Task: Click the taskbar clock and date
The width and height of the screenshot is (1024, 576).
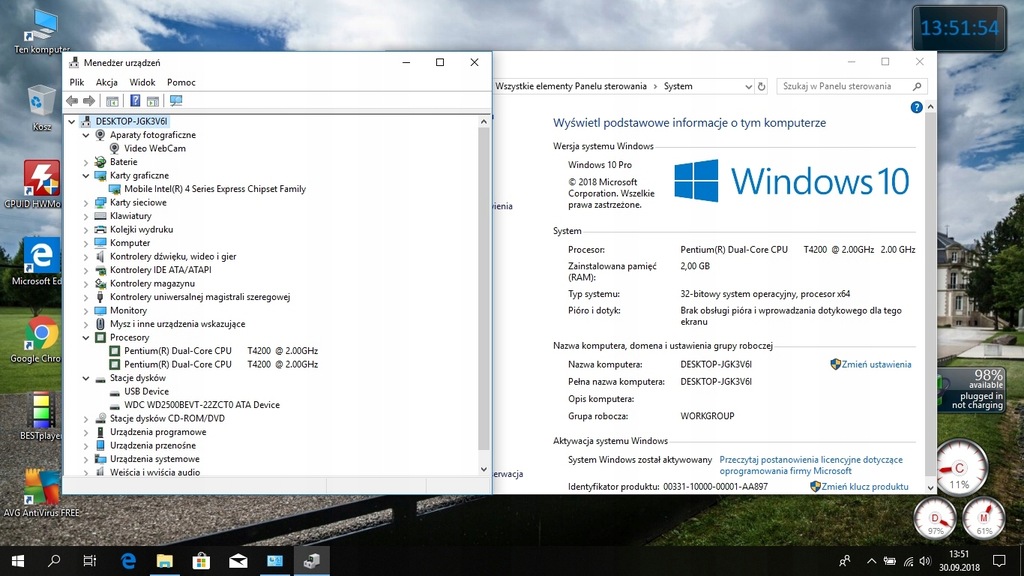Action: click(x=959, y=561)
